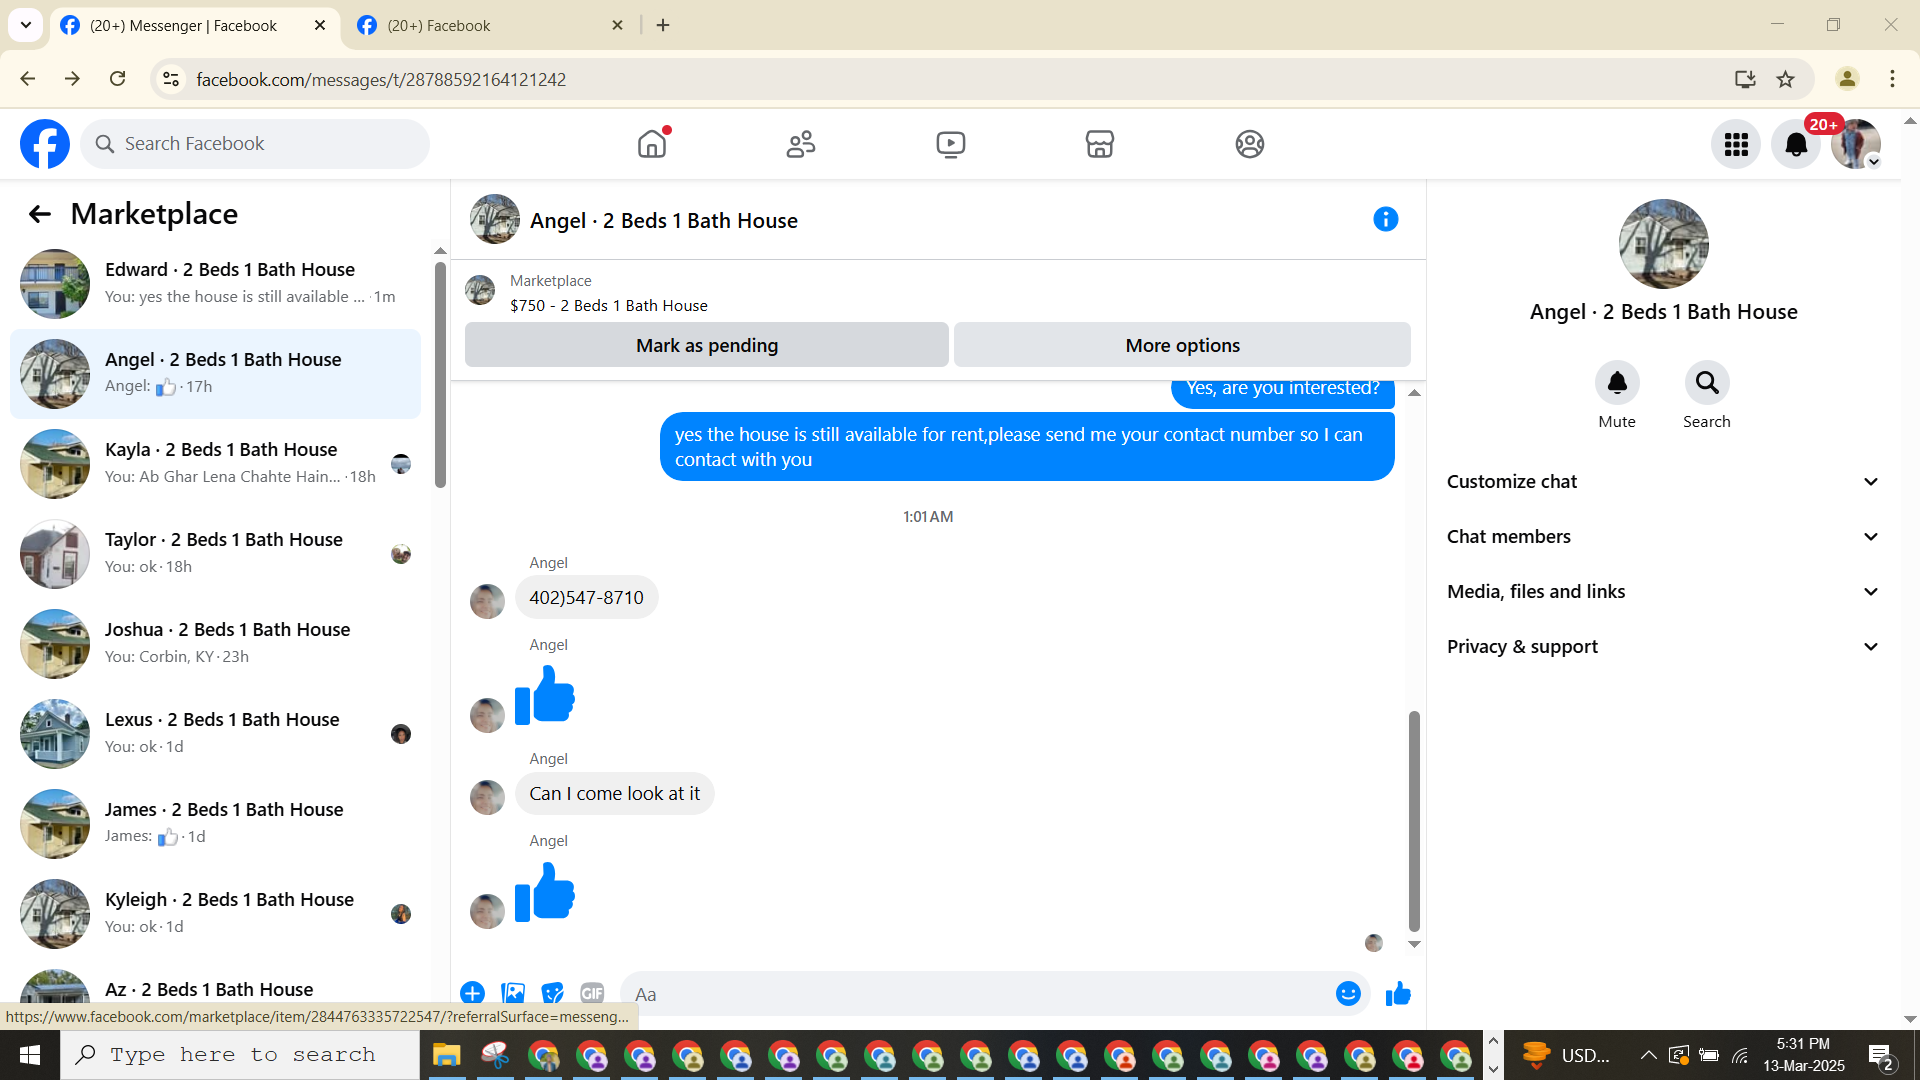1920x1080 pixels.
Task: Go back using the Marketplace arrow
Action: (x=39, y=214)
